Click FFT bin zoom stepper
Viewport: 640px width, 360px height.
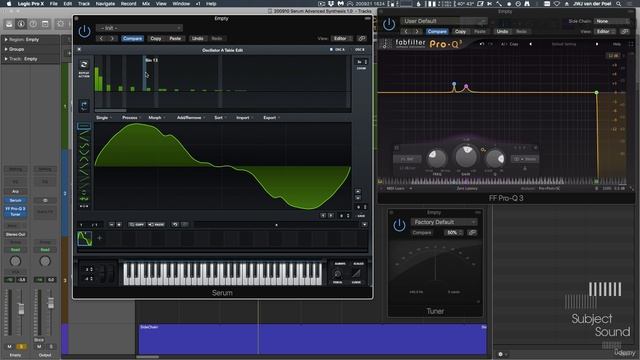coord(362,62)
